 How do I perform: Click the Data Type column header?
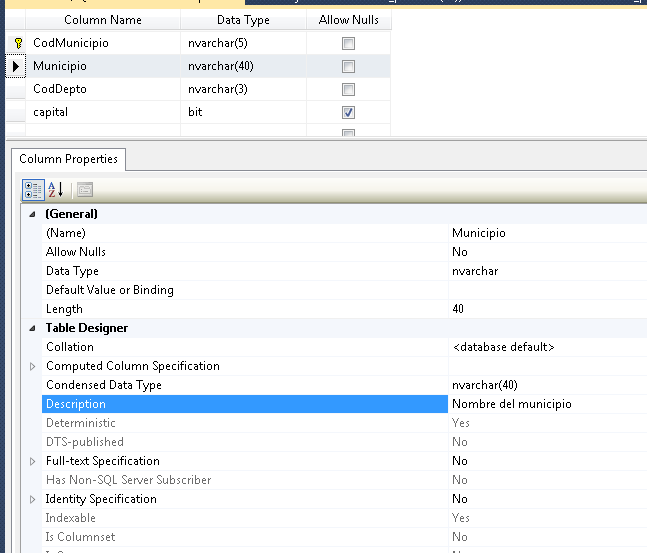click(244, 20)
